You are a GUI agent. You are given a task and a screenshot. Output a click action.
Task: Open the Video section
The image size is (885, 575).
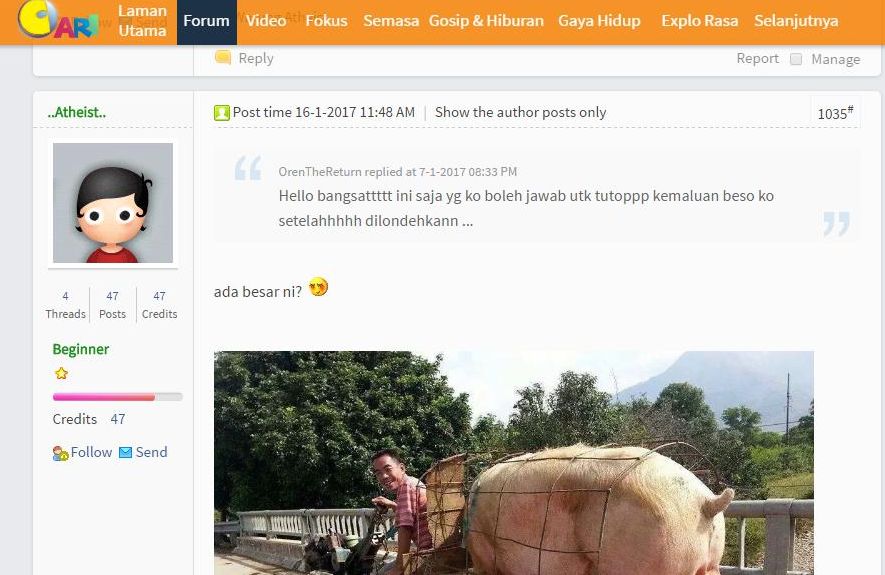pyautogui.click(x=266, y=21)
